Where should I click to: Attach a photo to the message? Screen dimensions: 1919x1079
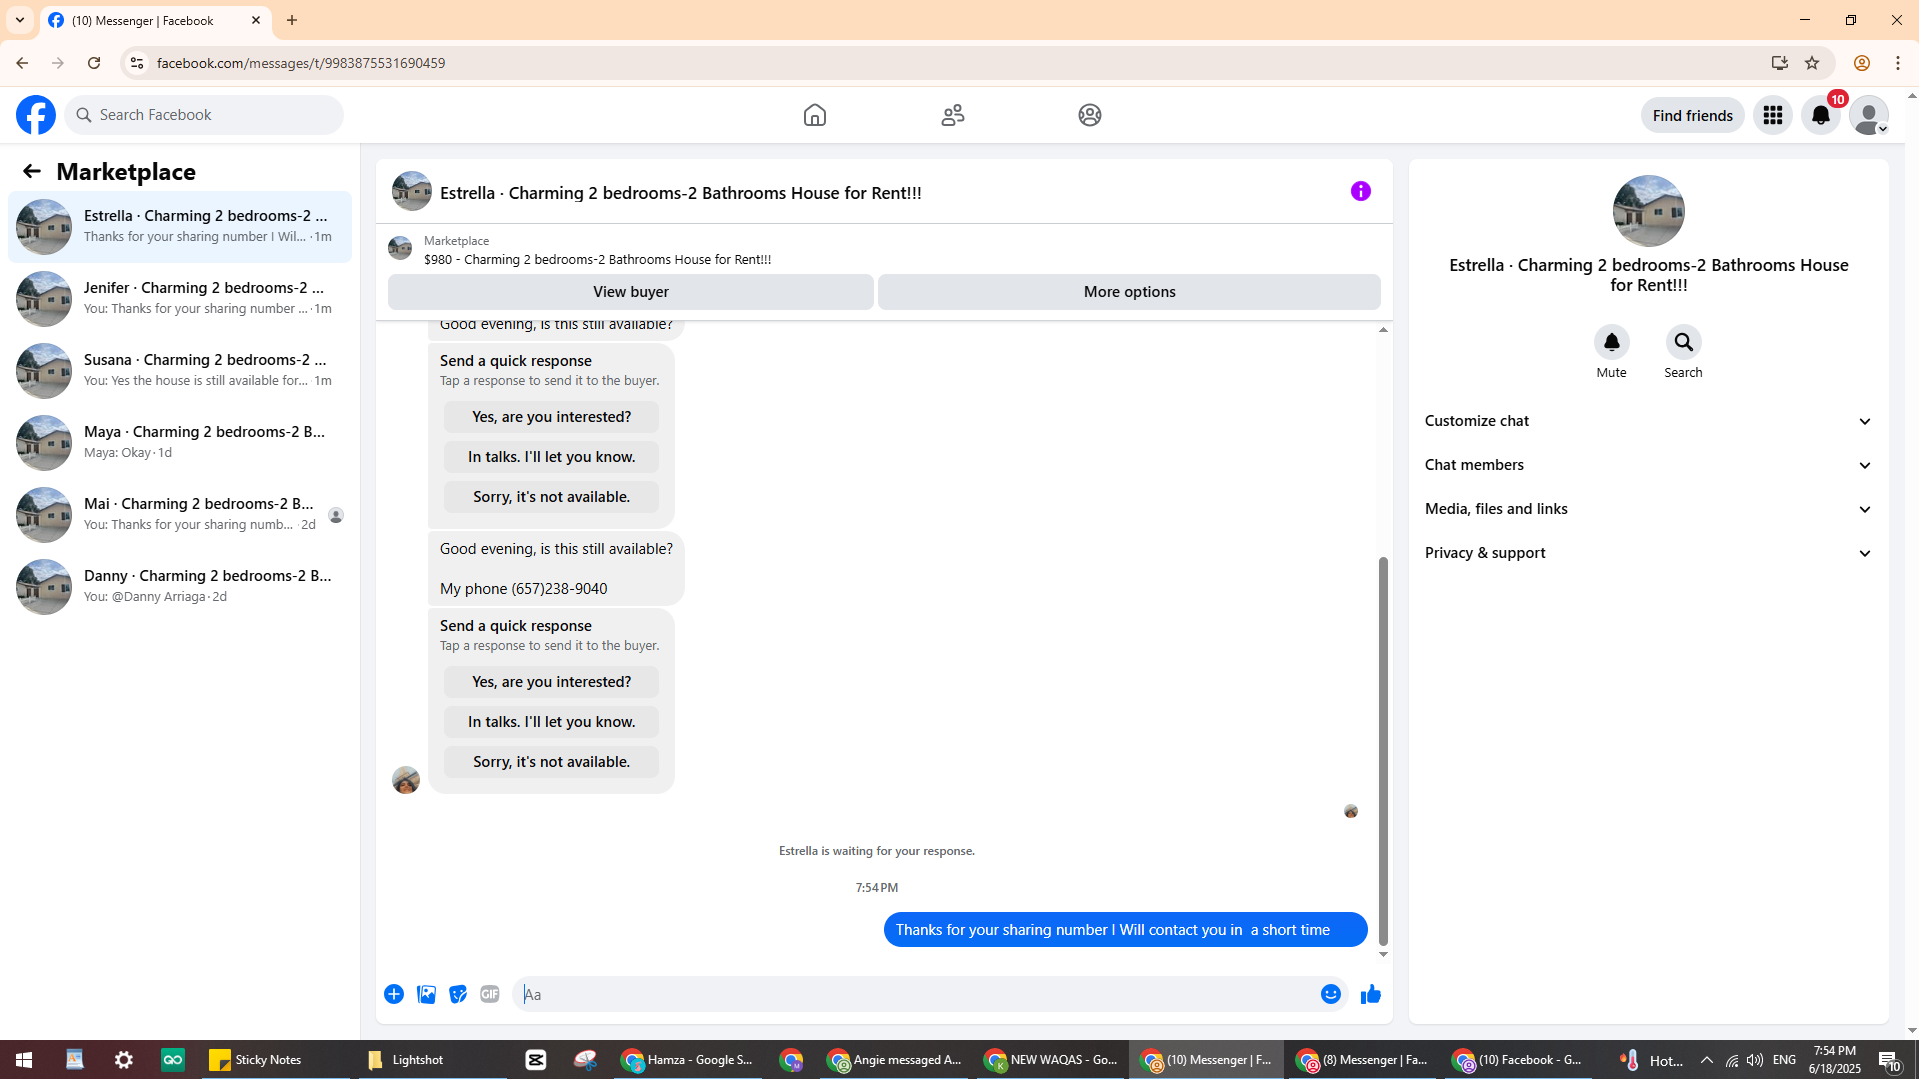(x=426, y=994)
